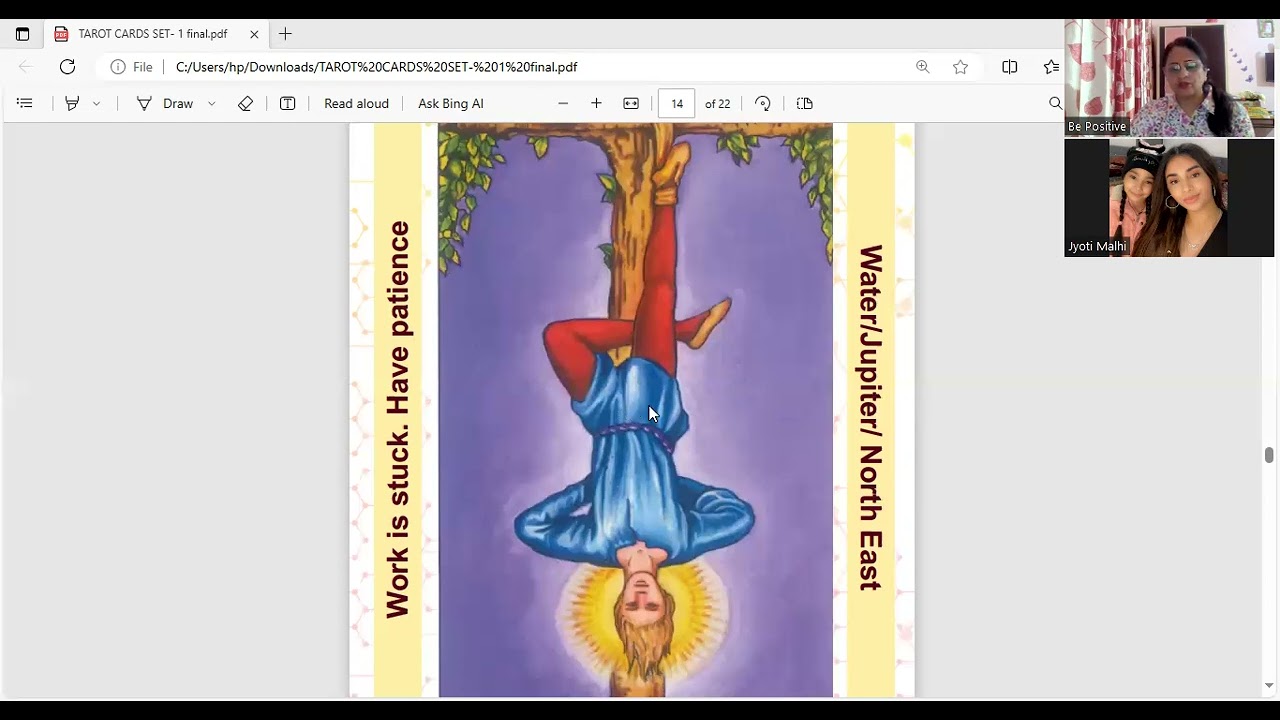
Task: Click the 'of 22' page count
Action: click(x=717, y=103)
